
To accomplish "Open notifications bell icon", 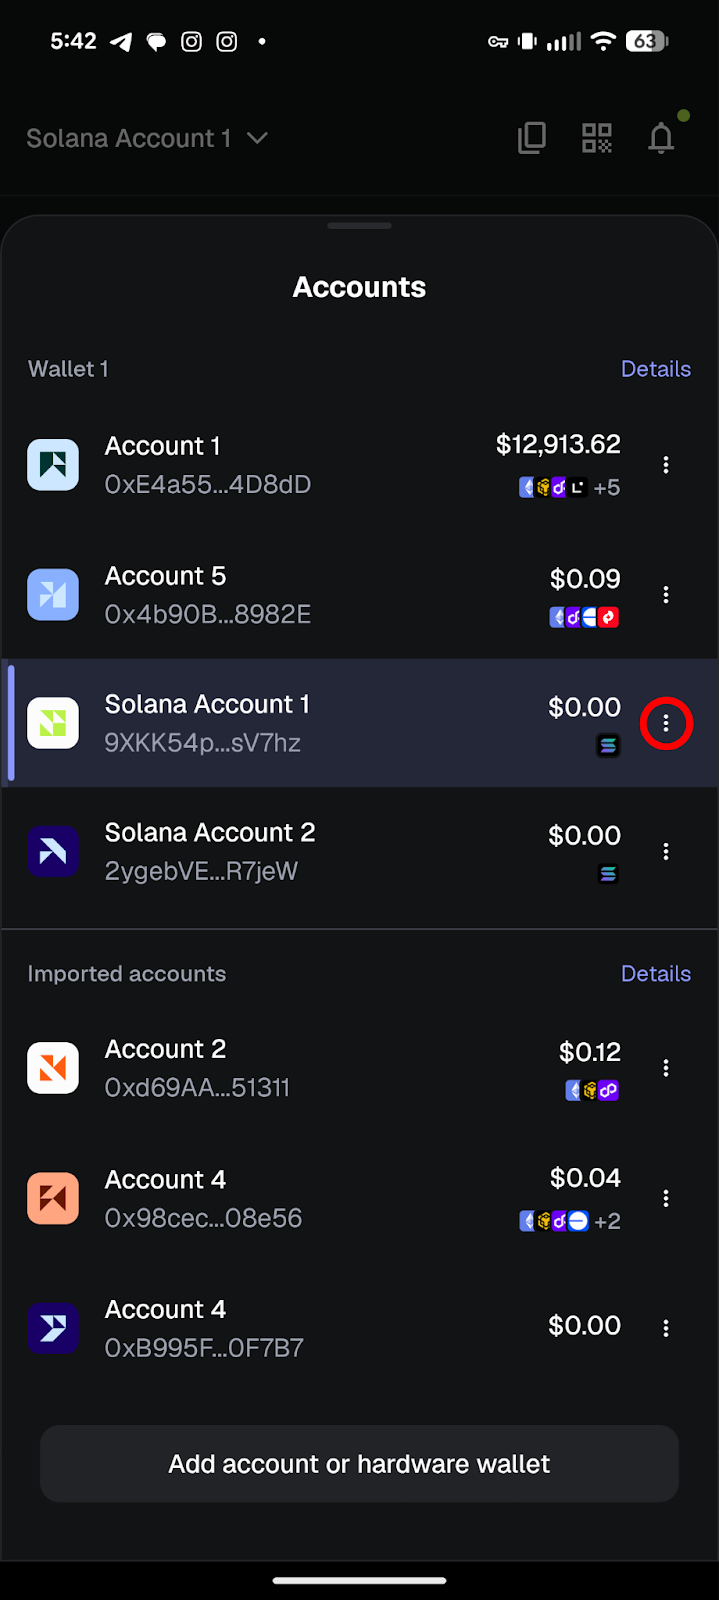I will click(661, 138).
